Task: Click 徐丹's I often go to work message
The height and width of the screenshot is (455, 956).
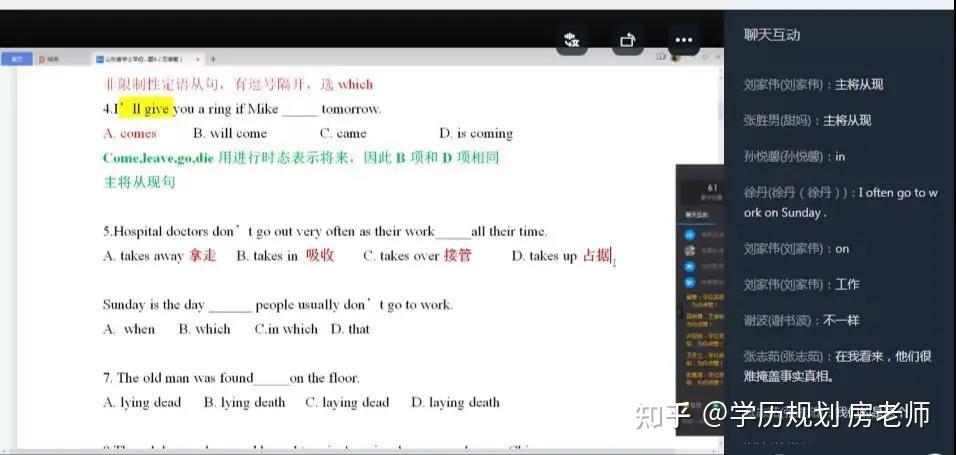Action: [x=840, y=202]
